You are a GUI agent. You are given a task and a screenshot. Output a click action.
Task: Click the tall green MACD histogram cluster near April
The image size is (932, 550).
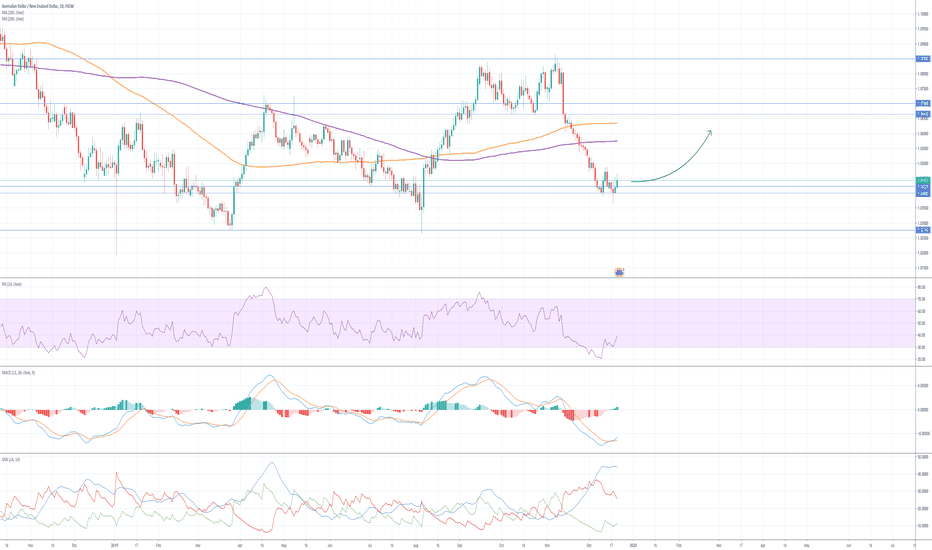(x=243, y=403)
